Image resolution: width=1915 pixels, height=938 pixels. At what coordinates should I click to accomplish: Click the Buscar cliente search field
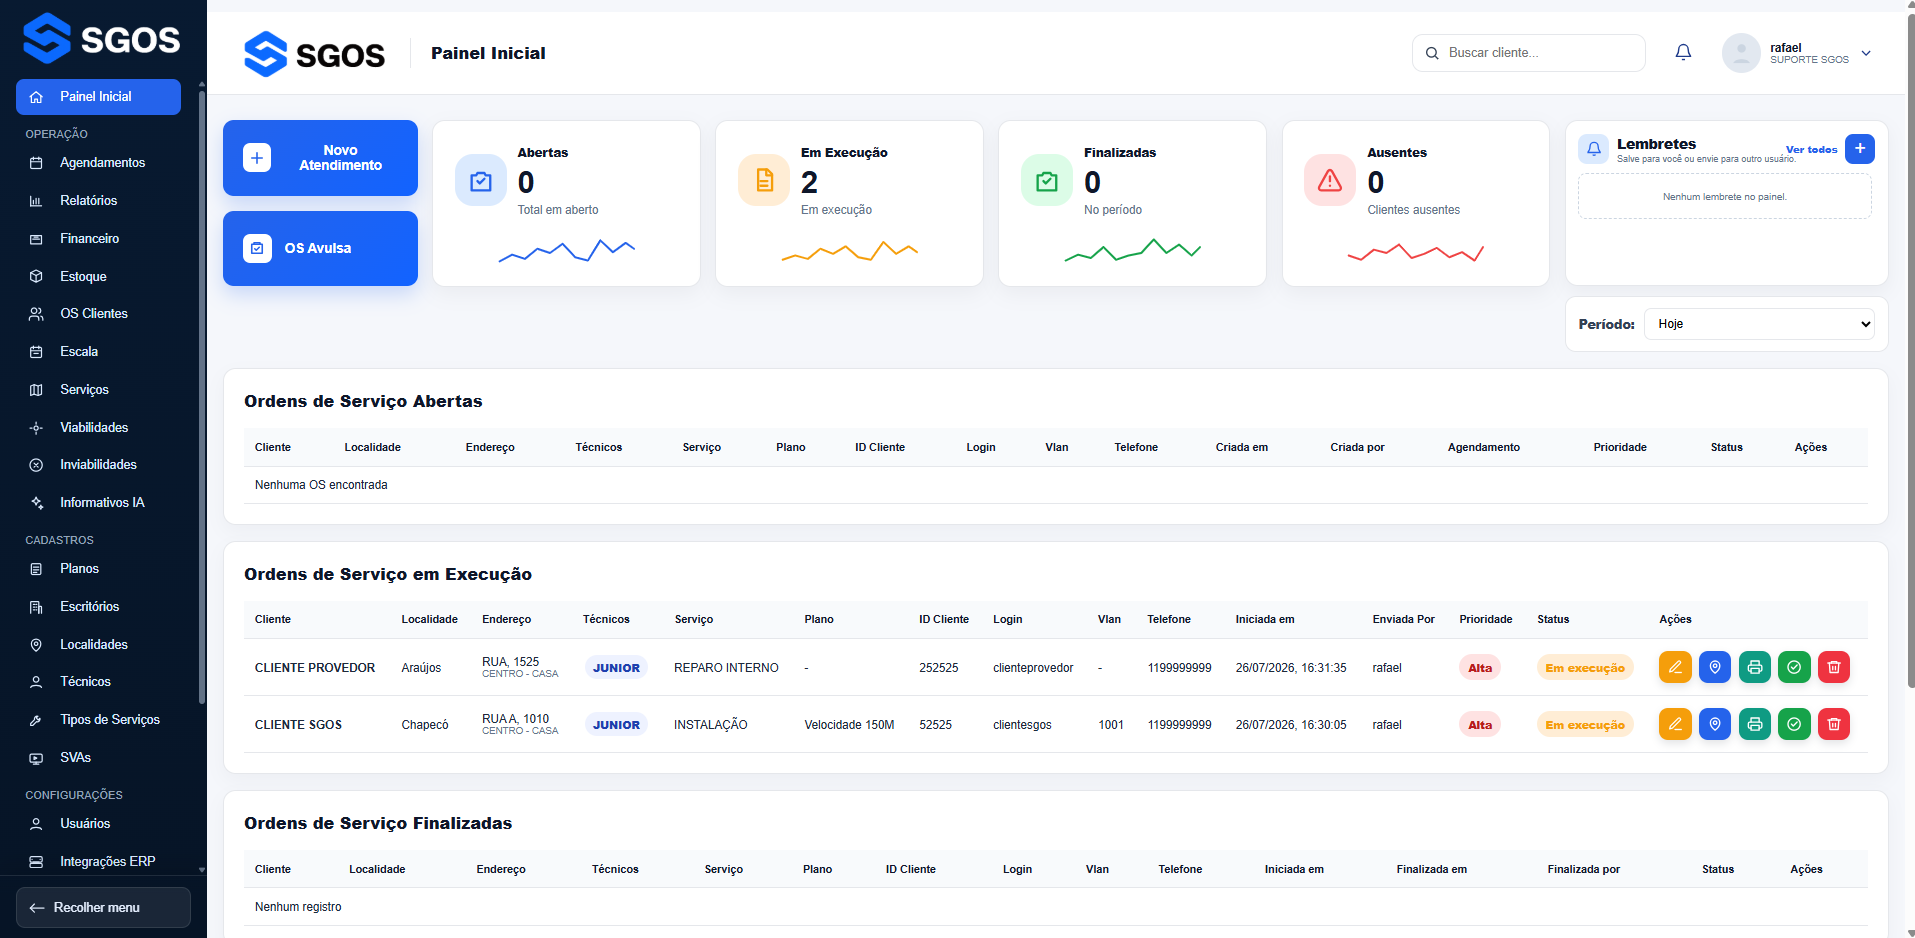1528,53
